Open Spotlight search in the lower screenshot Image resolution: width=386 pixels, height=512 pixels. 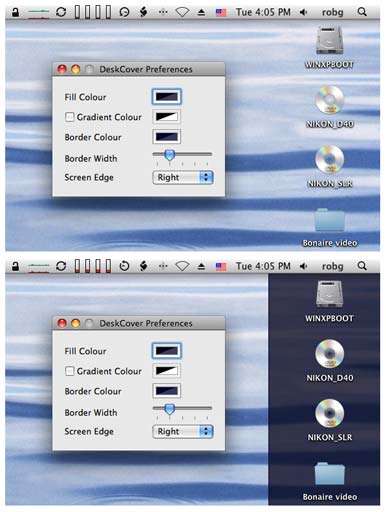362,266
